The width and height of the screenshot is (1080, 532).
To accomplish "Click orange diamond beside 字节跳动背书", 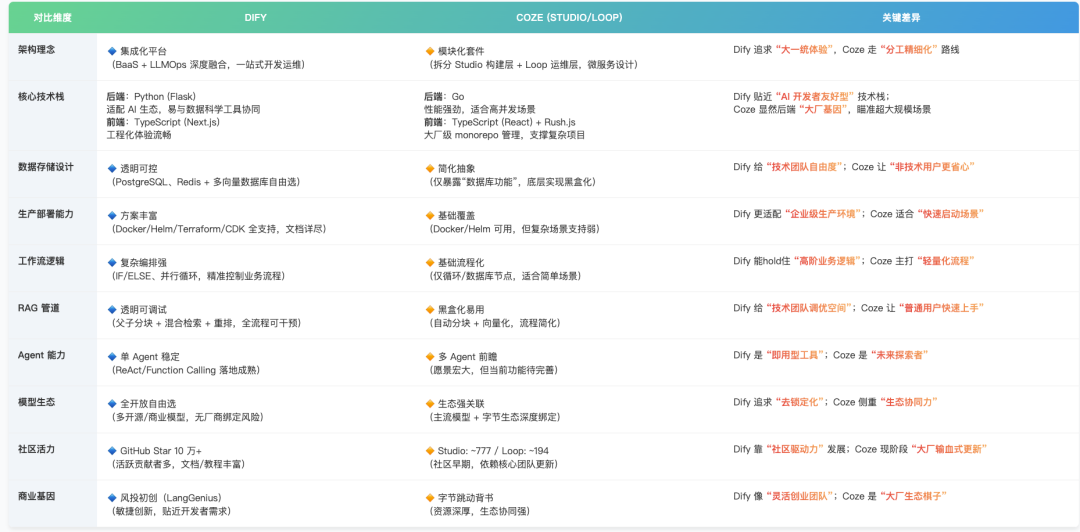I will [x=430, y=498].
